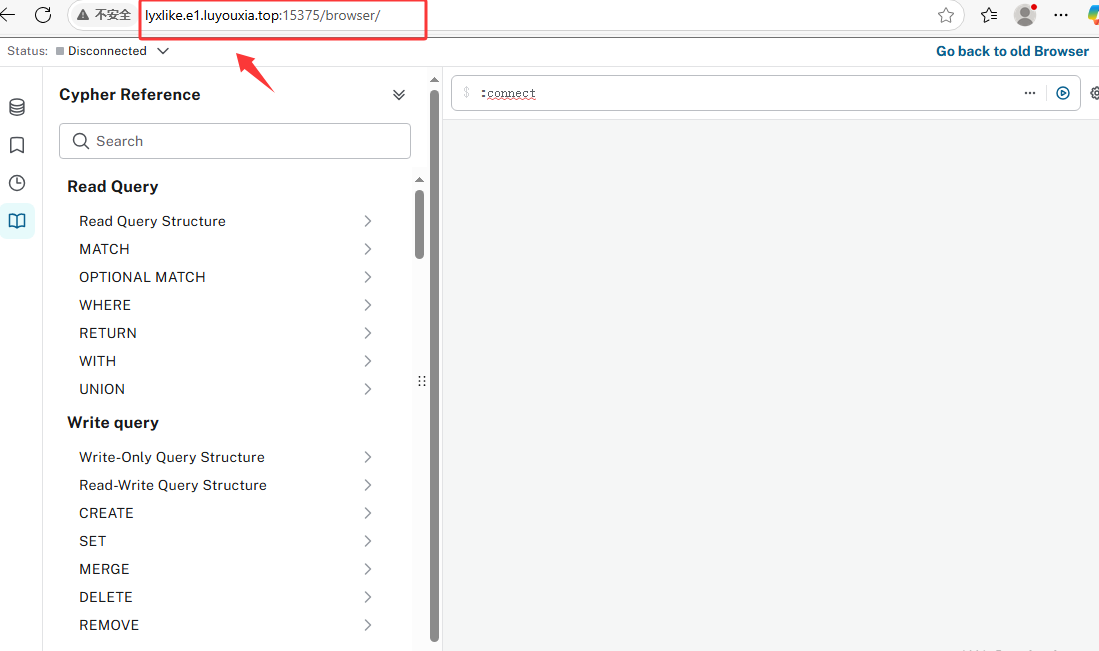Click the browser back arrow

pyautogui.click(x=8, y=15)
